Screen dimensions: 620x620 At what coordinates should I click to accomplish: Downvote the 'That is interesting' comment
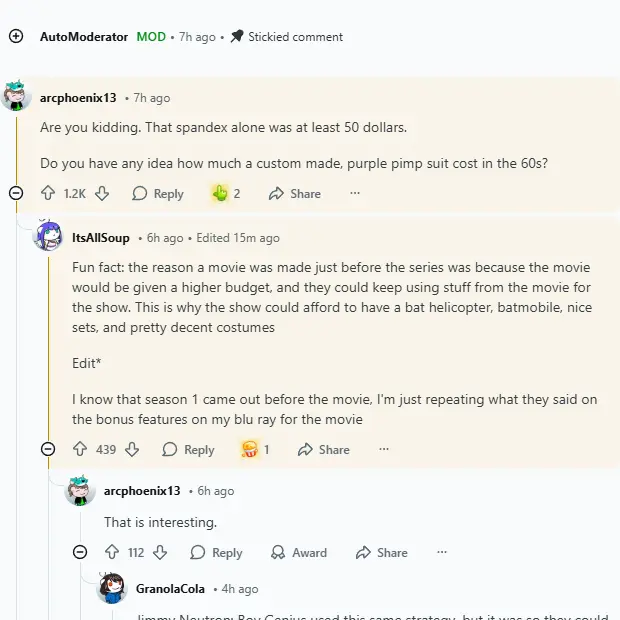pos(160,552)
